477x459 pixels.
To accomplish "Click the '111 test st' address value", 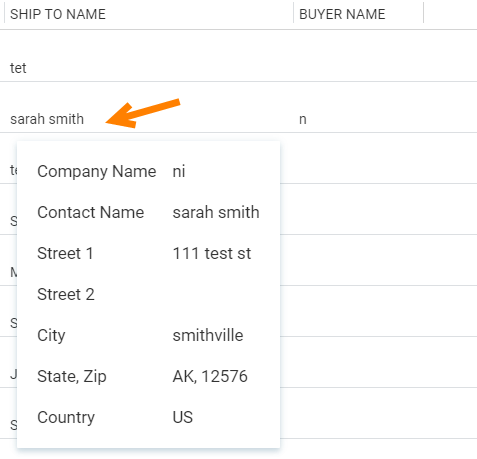I will [212, 253].
